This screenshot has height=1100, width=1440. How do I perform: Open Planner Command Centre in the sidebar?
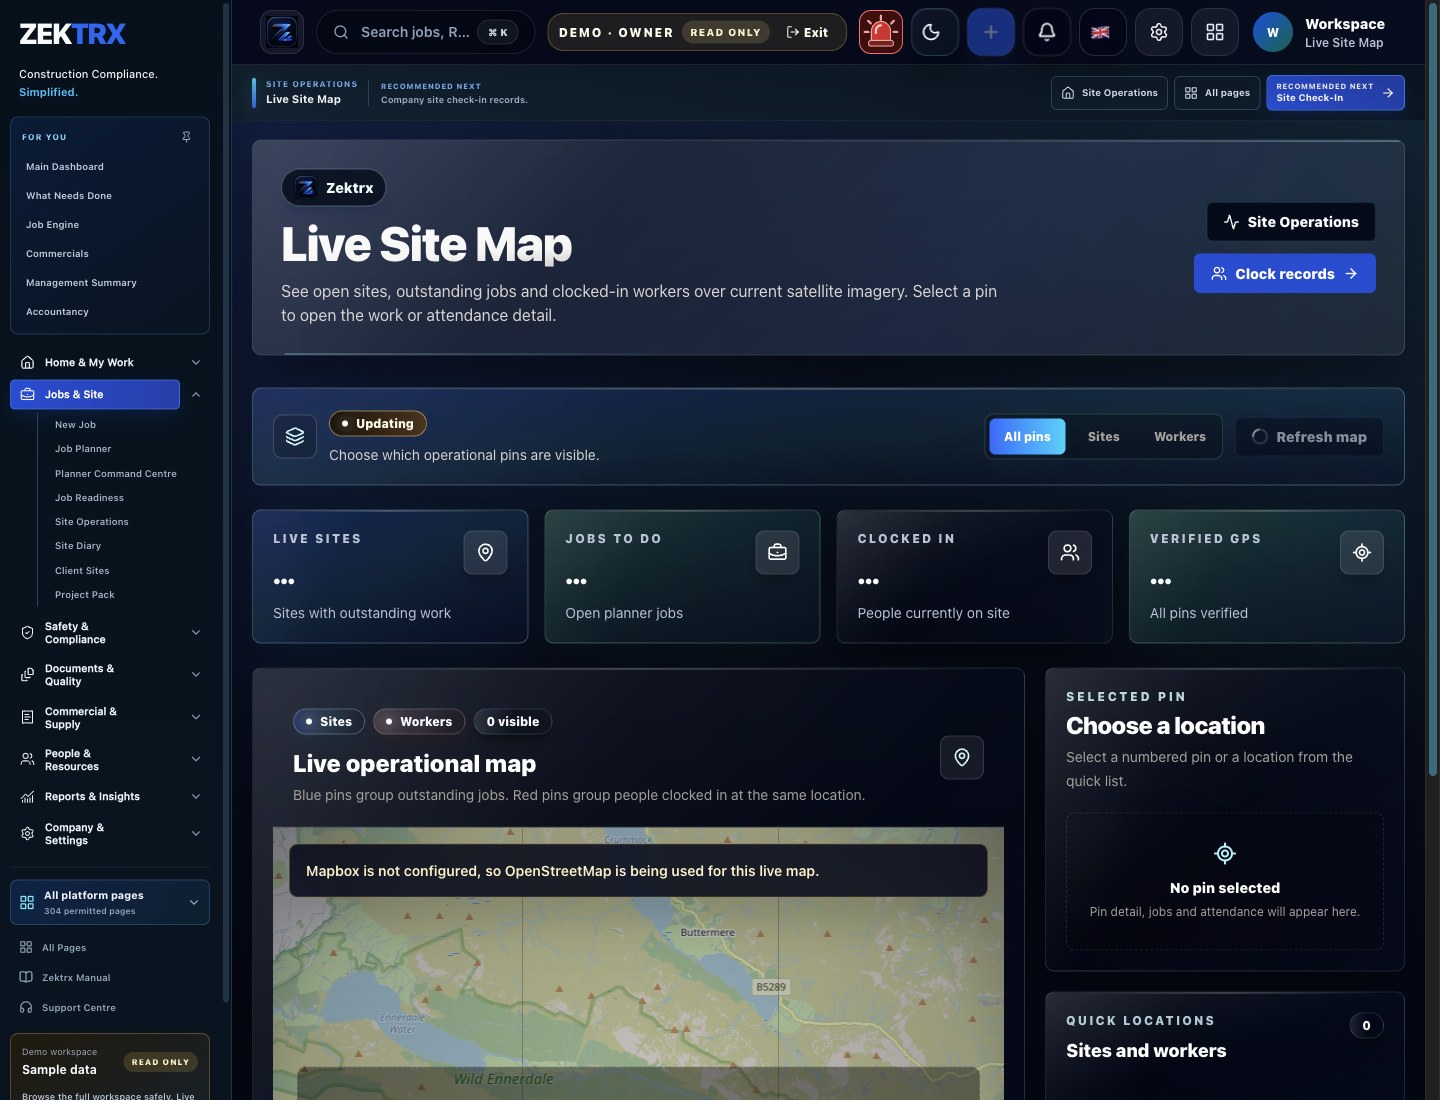click(x=116, y=474)
